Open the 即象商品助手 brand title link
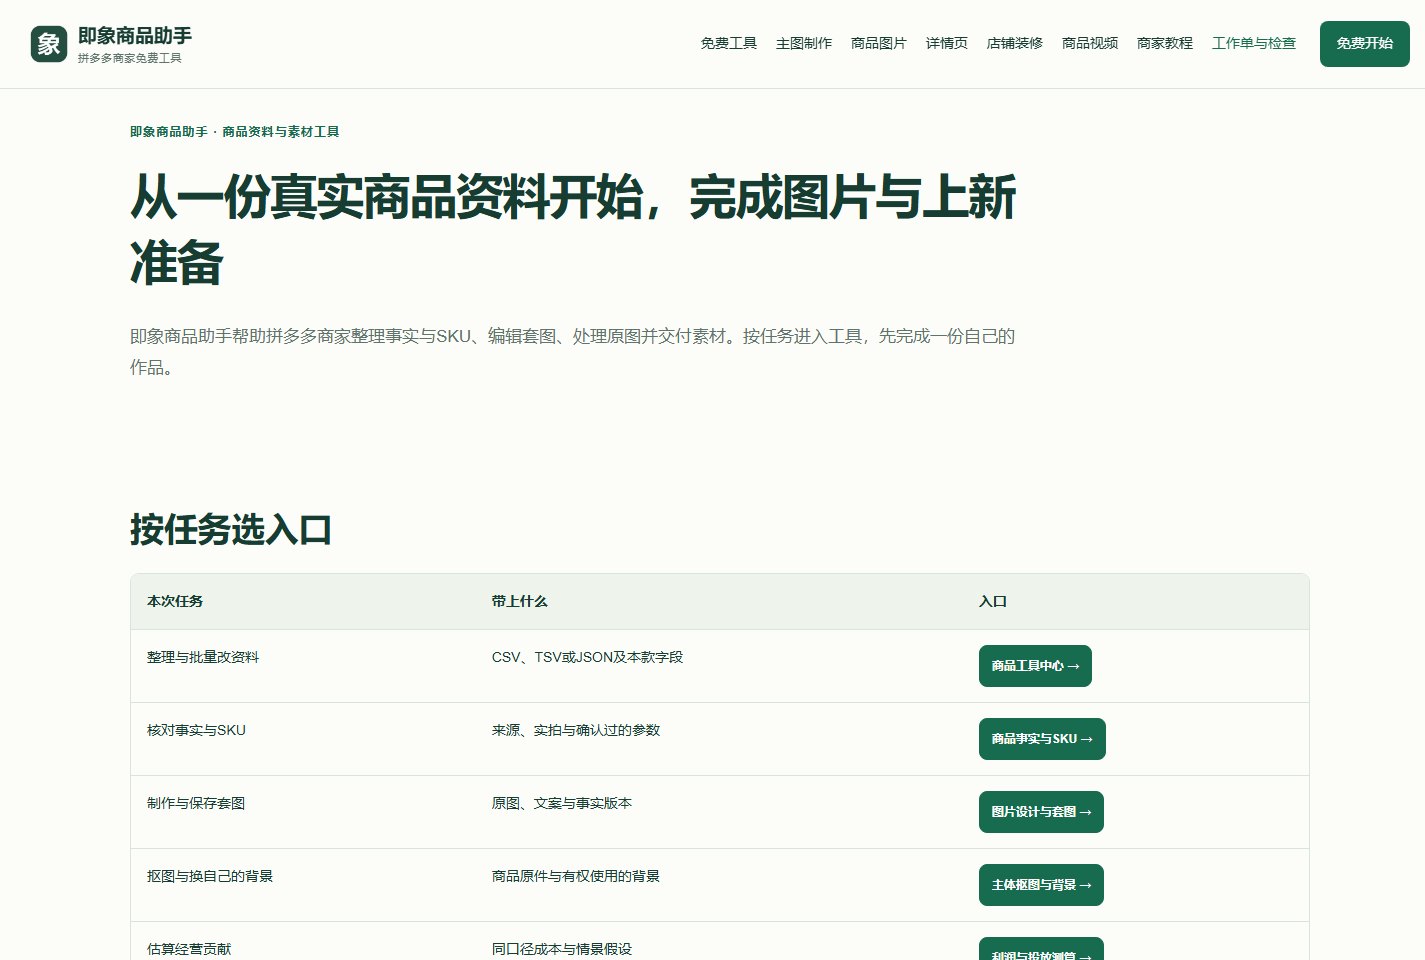1425x960 pixels. click(135, 35)
